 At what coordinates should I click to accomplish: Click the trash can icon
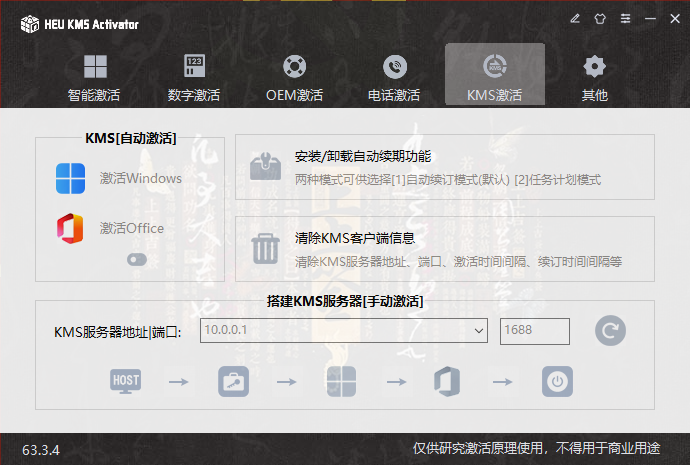tap(265, 249)
